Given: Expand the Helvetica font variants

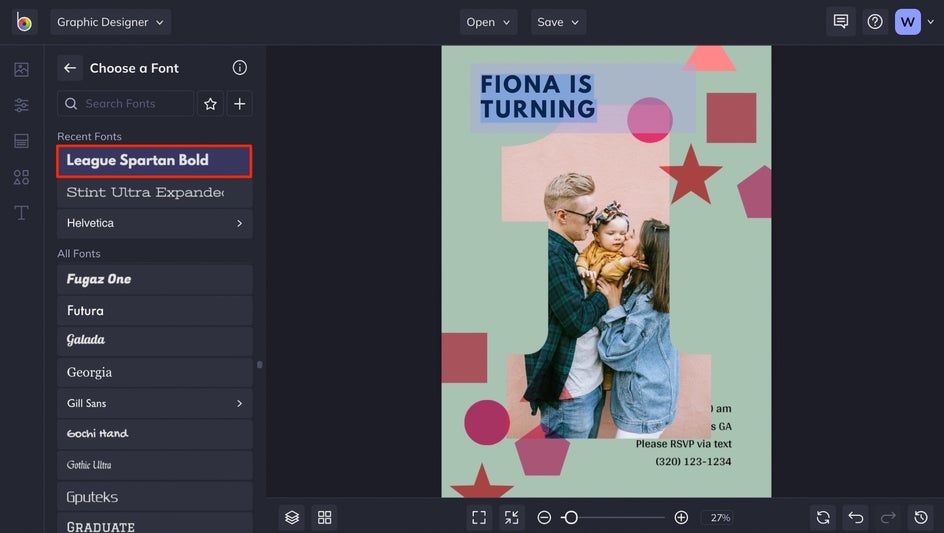Looking at the screenshot, I should pyautogui.click(x=239, y=223).
